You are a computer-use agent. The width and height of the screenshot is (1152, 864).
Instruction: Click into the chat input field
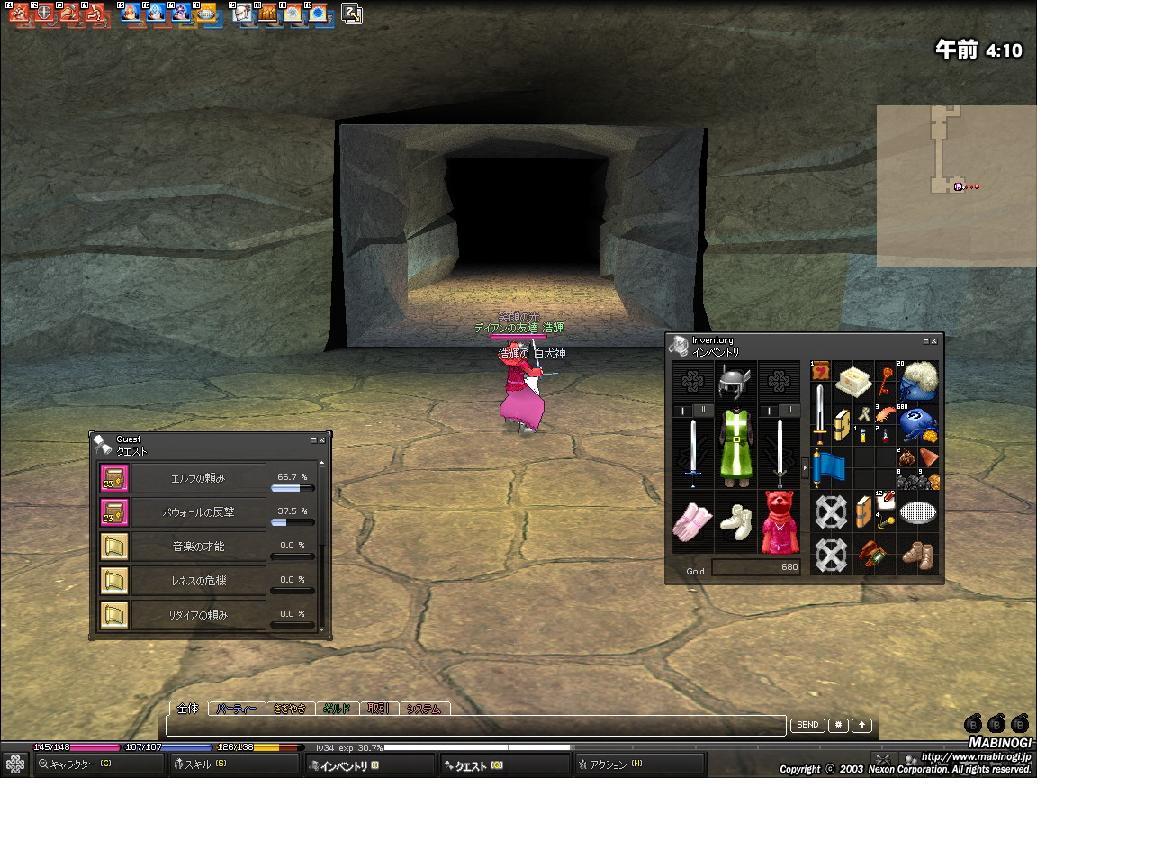point(476,725)
